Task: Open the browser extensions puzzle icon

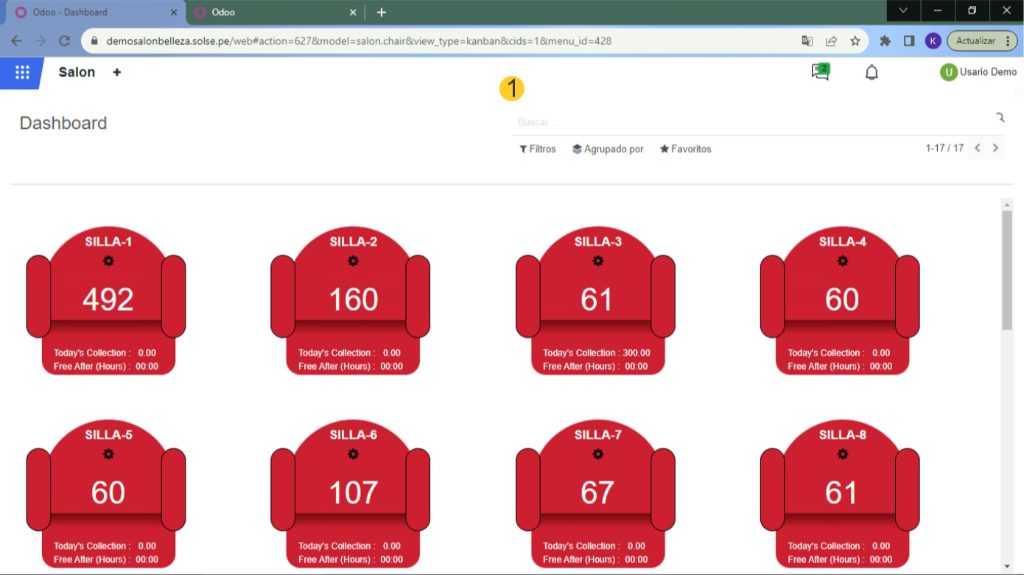Action: coord(885,41)
